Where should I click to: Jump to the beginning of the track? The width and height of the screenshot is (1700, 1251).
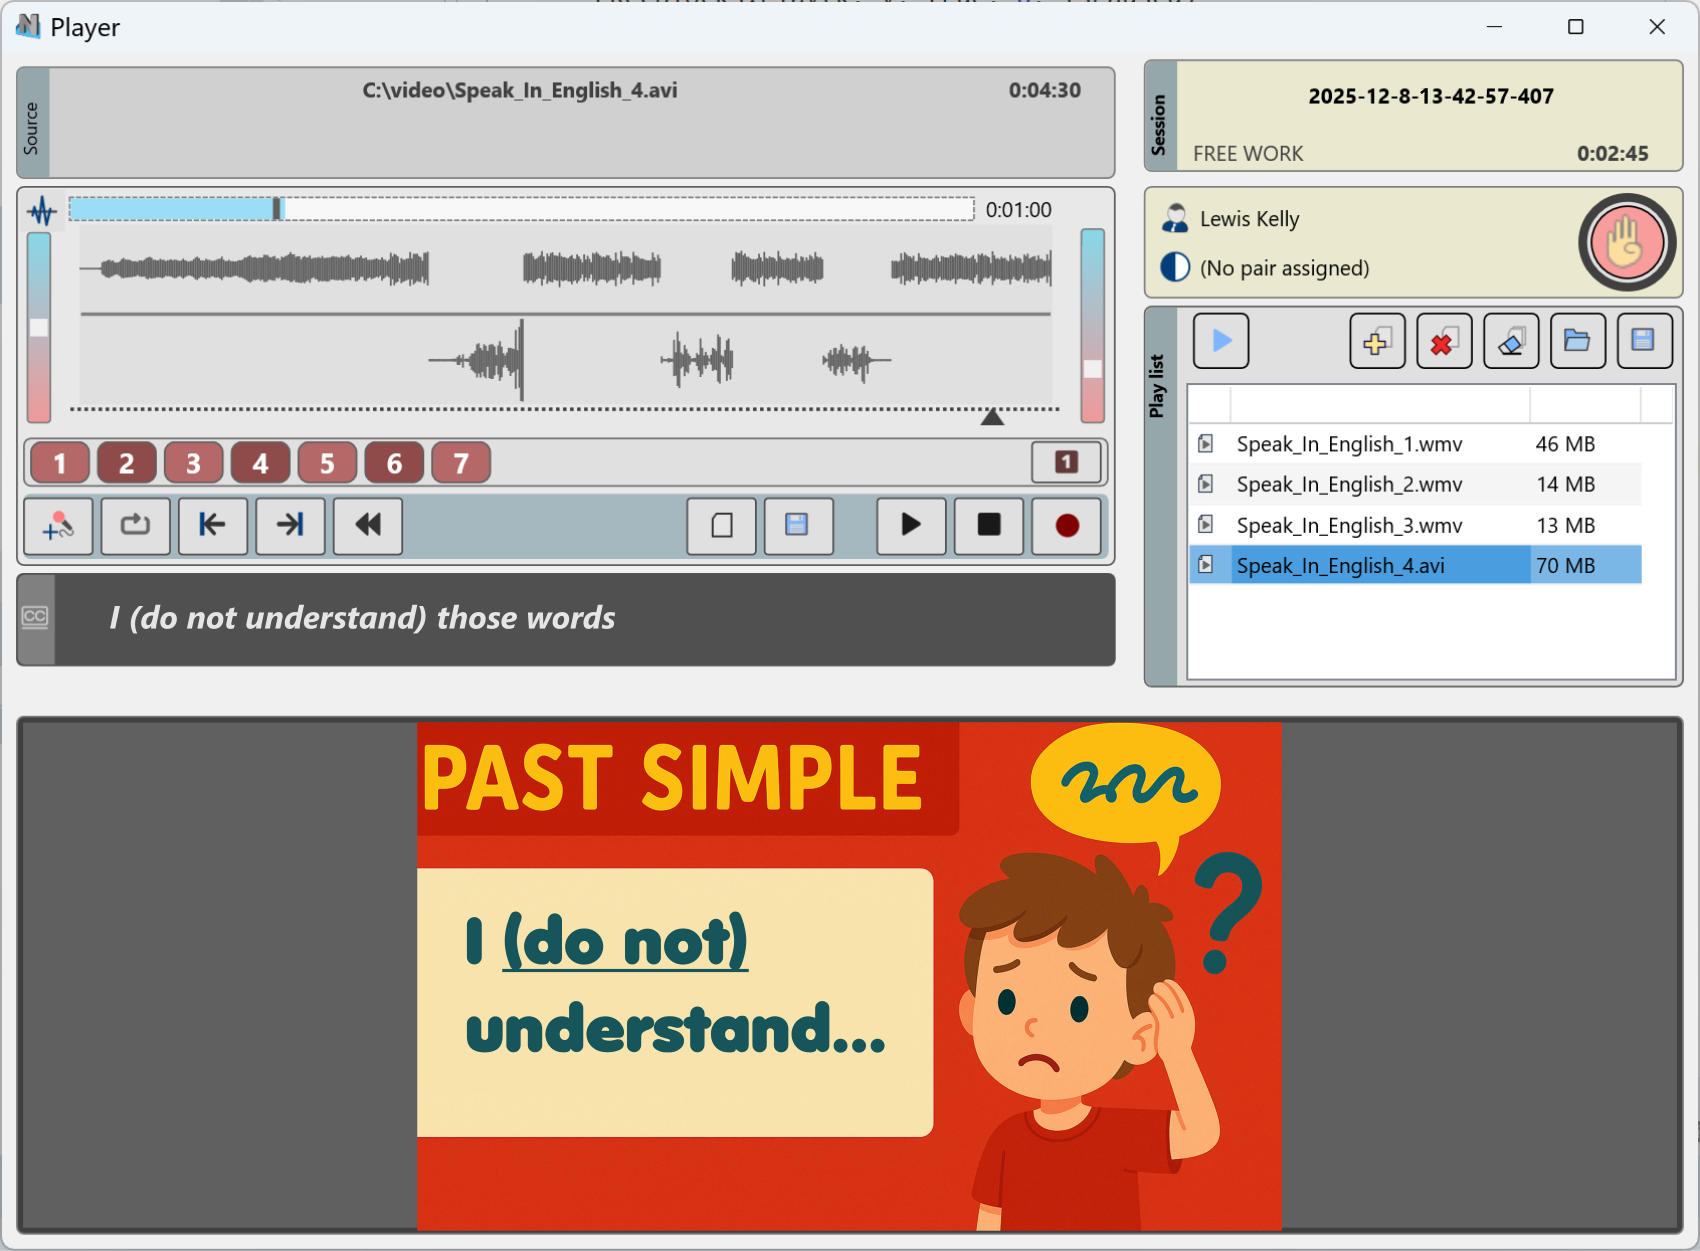click(212, 527)
